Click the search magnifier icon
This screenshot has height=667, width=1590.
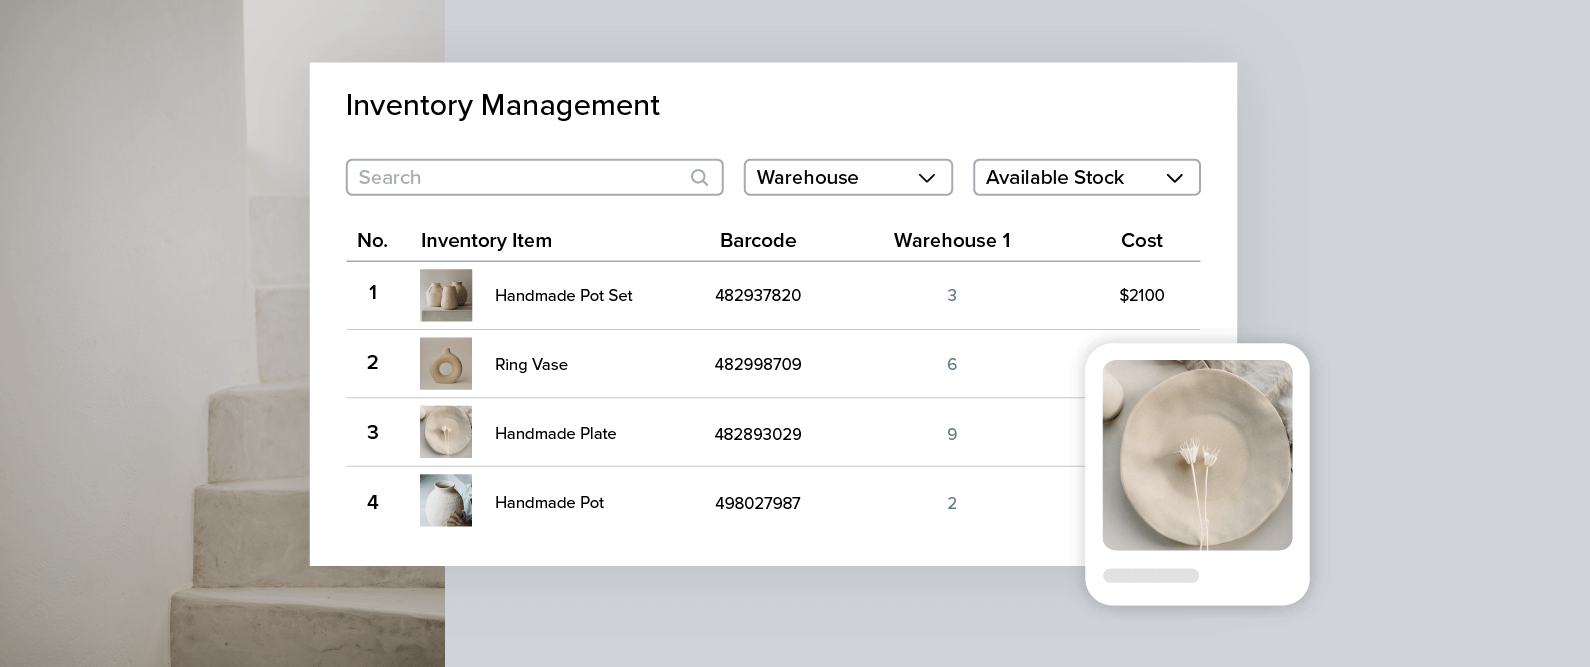[x=699, y=178]
